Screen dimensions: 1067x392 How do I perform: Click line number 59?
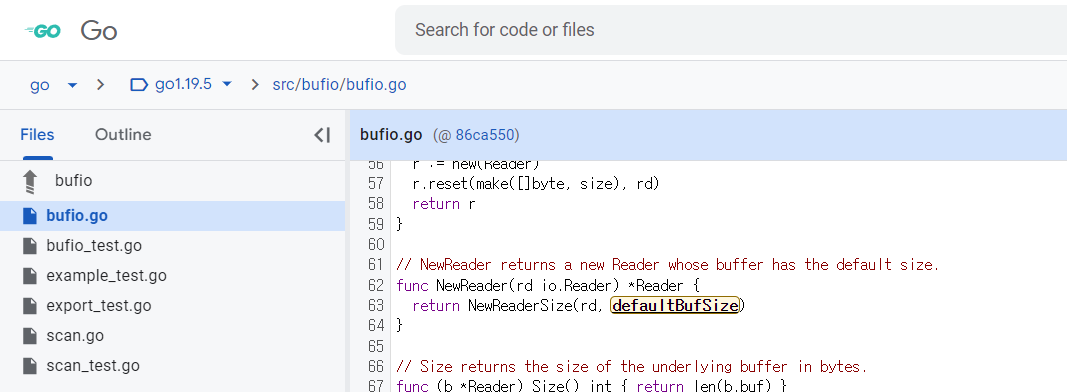(376, 224)
